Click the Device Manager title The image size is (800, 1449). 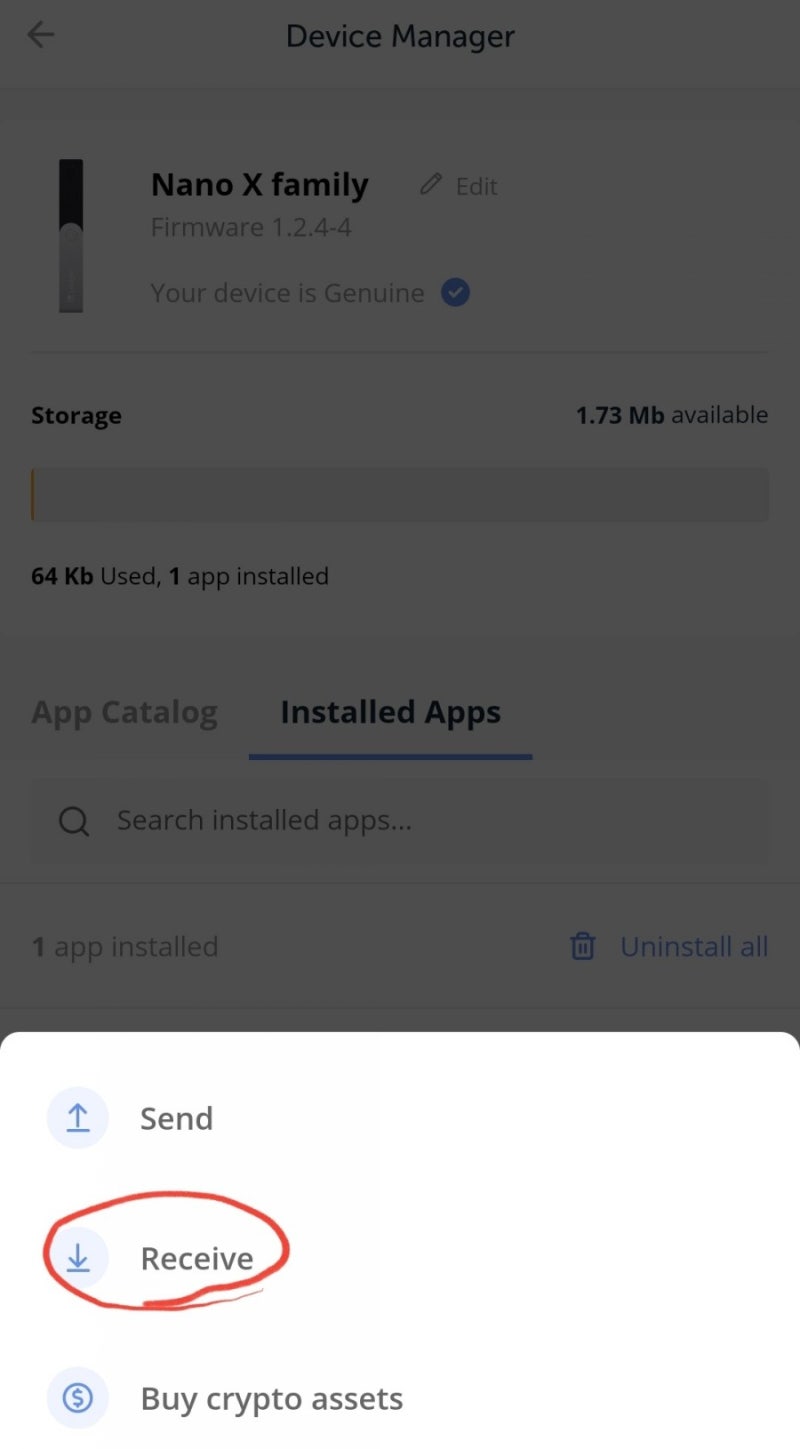coord(400,36)
